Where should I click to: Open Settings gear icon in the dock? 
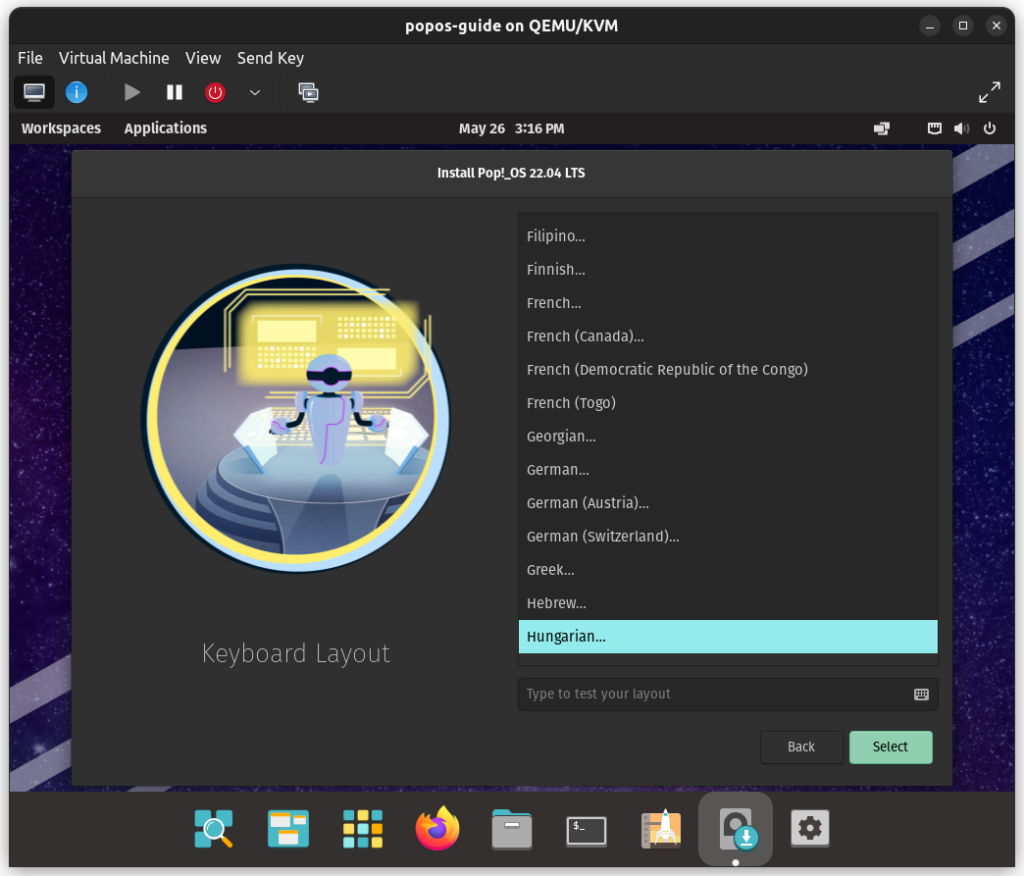point(810,828)
